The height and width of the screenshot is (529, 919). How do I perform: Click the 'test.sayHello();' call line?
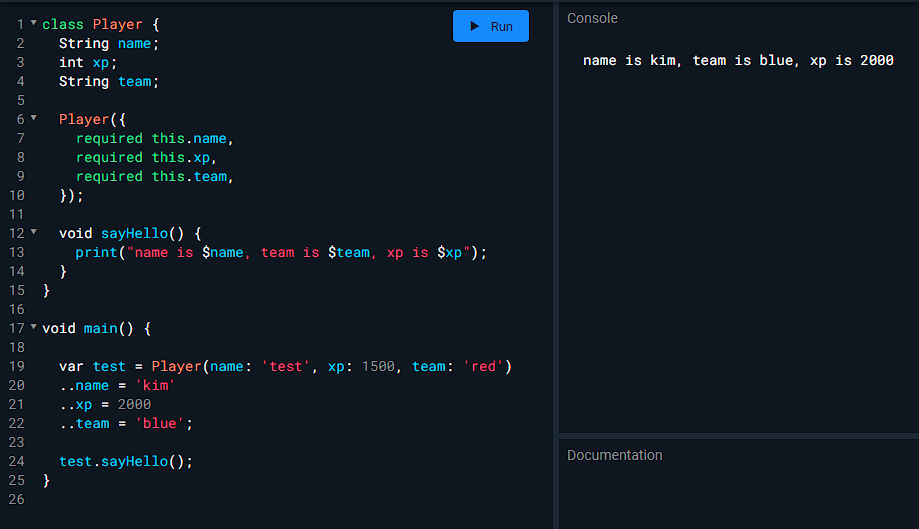point(125,462)
